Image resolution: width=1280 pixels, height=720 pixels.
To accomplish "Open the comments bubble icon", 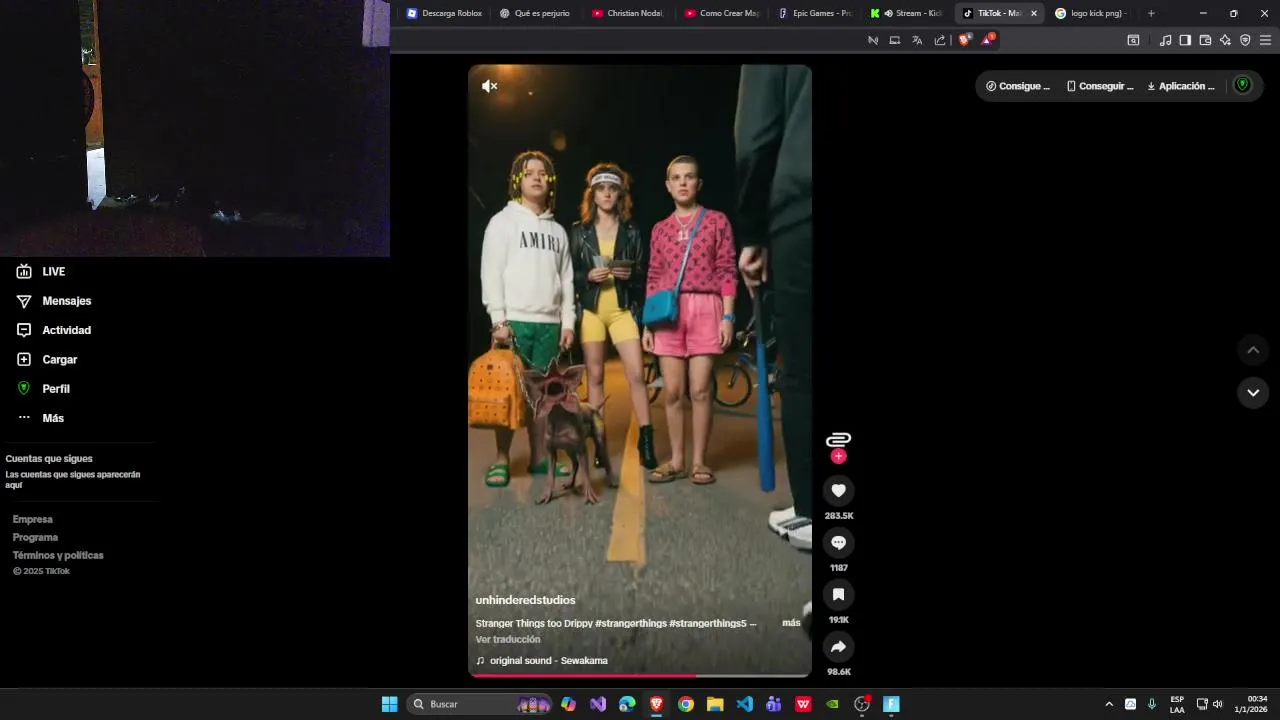I will (x=838, y=542).
